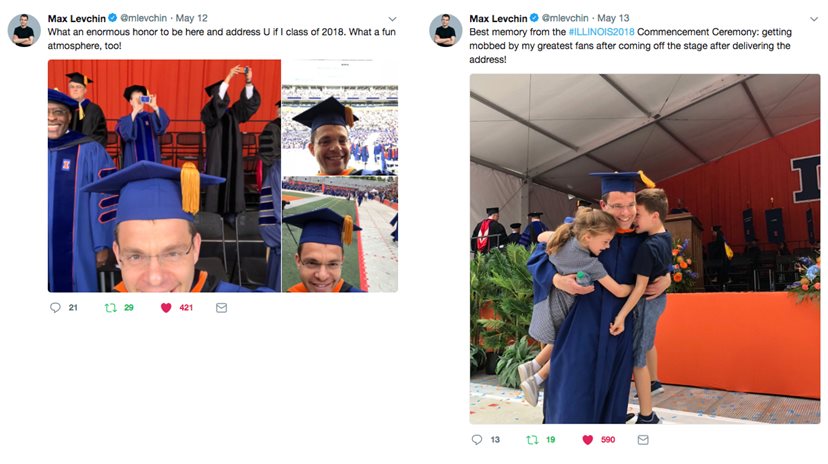Open May 13 tweet options chevron

click(813, 18)
